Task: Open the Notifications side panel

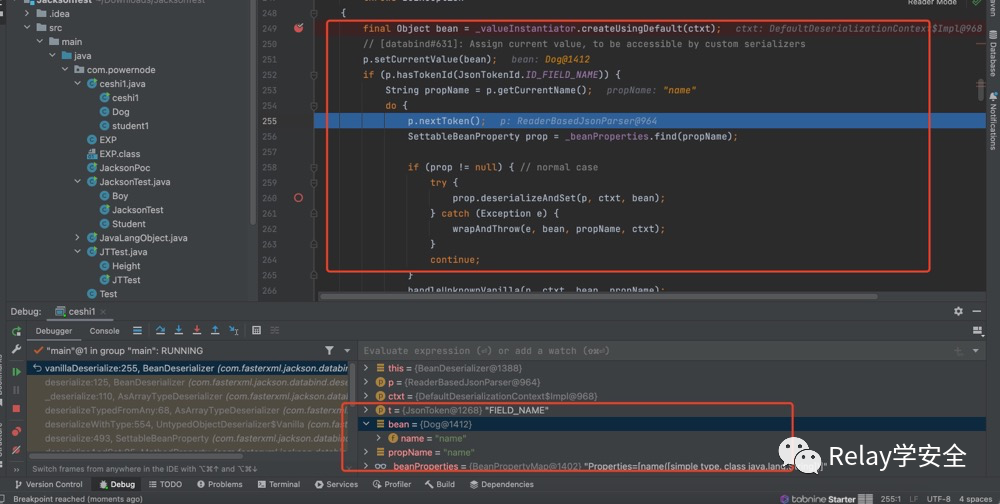Action: 992,121
